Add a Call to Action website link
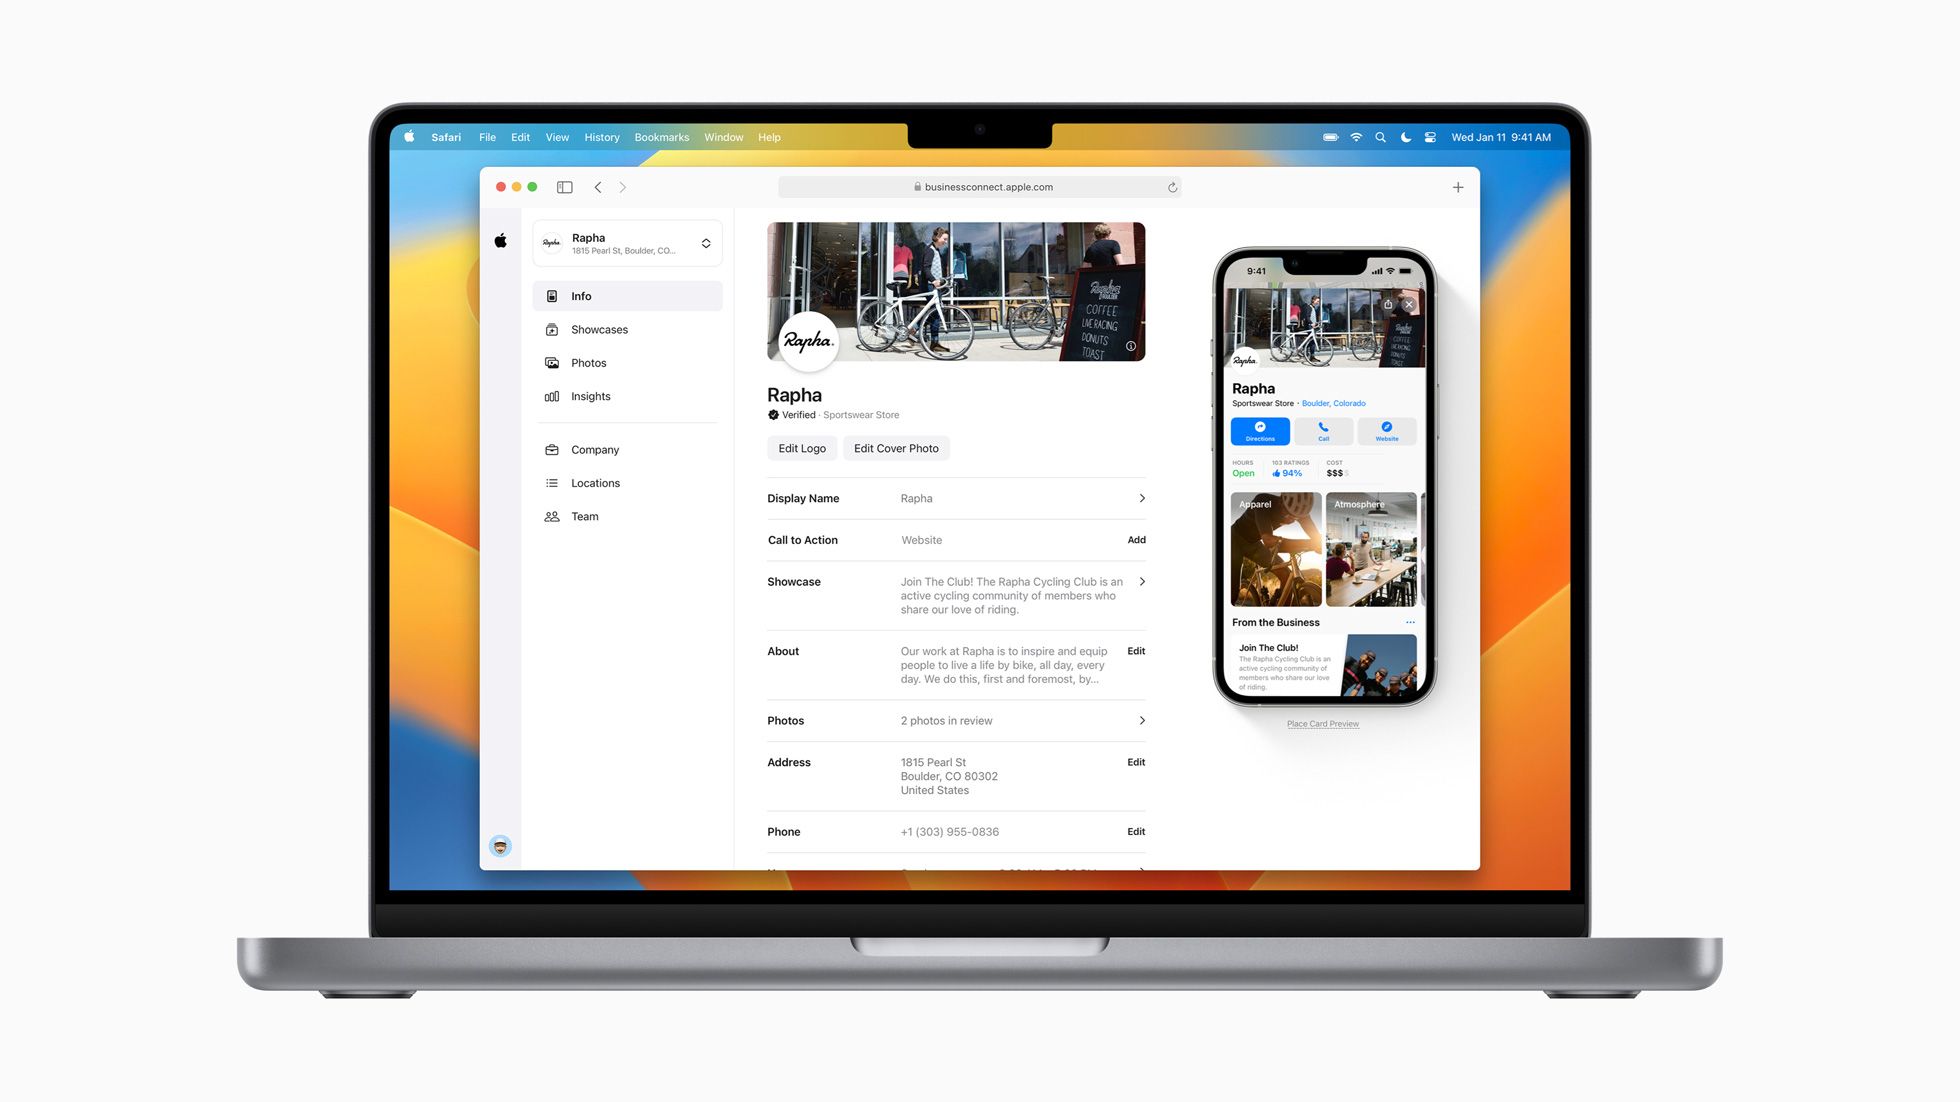The width and height of the screenshot is (1960, 1102). pyautogui.click(x=1136, y=540)
